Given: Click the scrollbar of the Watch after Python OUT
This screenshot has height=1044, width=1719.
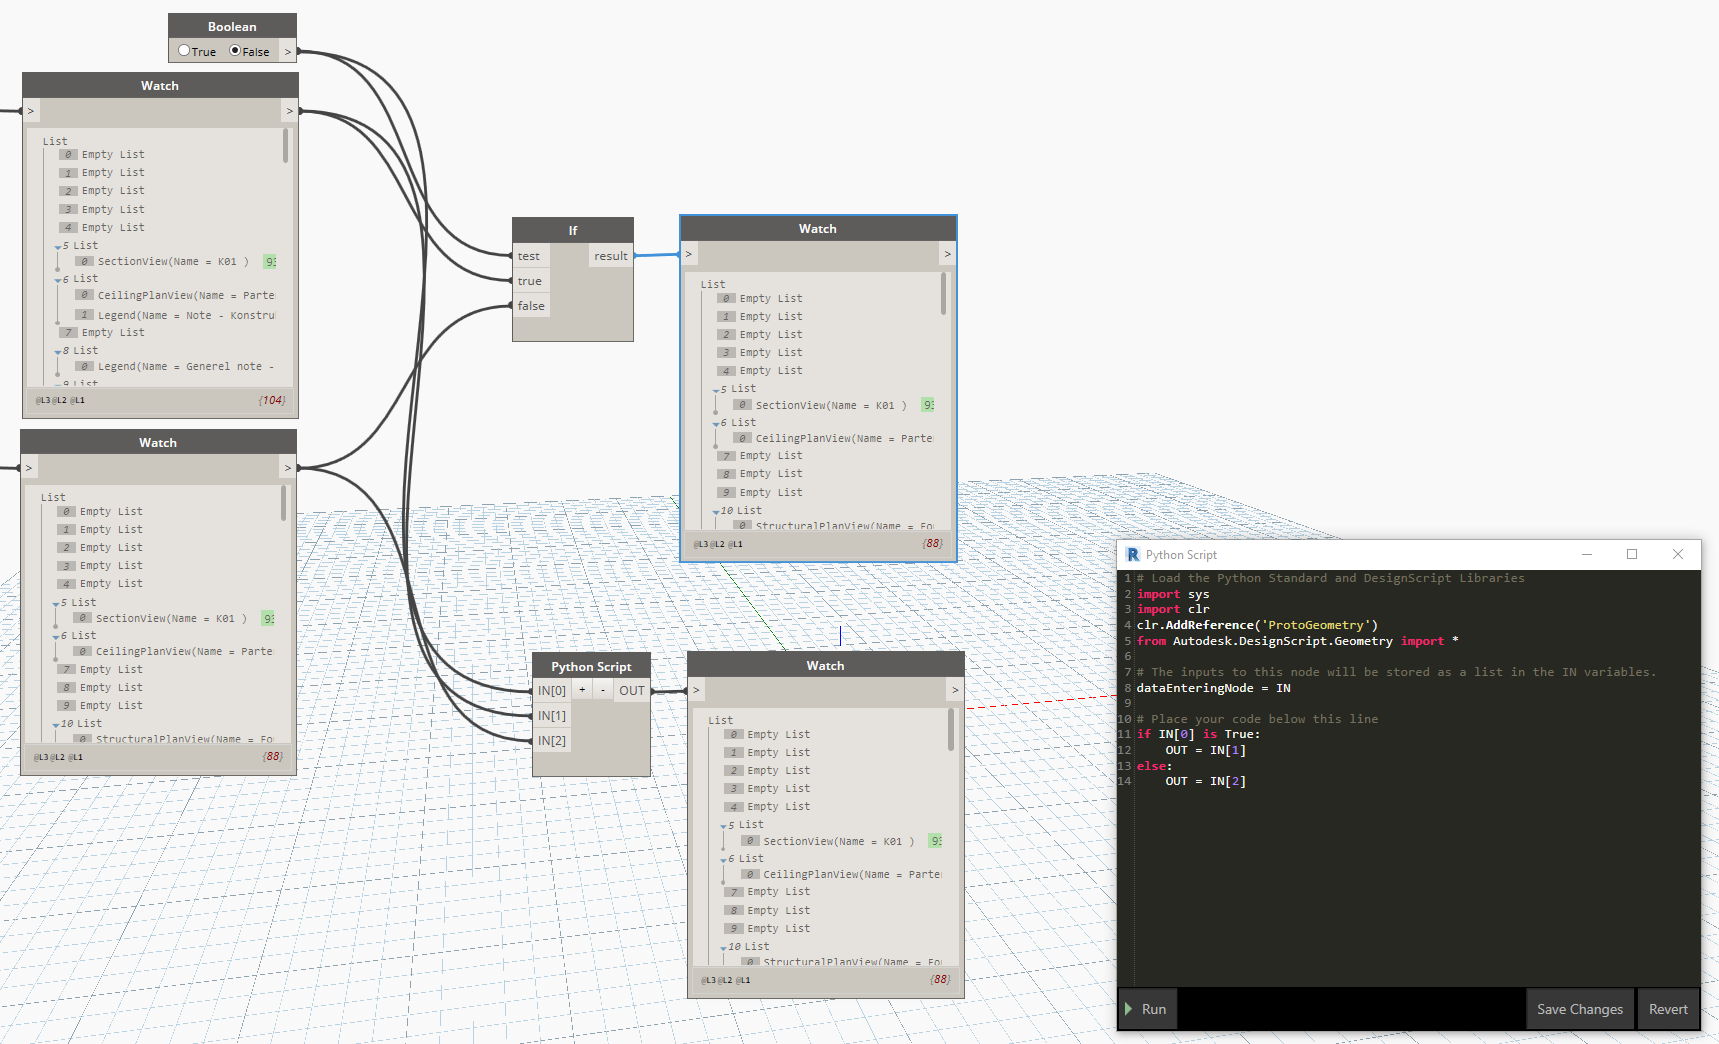Looking at the screenshot, I should click(951, 730).
